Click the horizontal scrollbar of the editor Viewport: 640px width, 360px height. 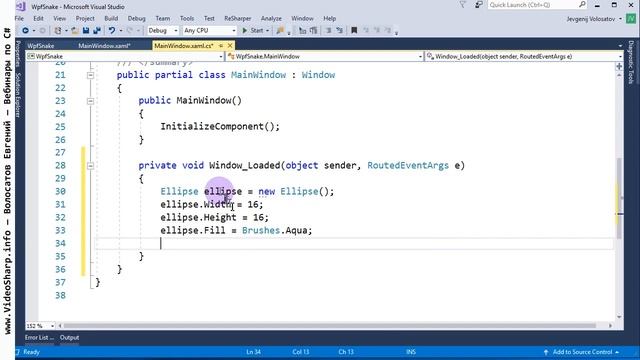tap(329, 326)
